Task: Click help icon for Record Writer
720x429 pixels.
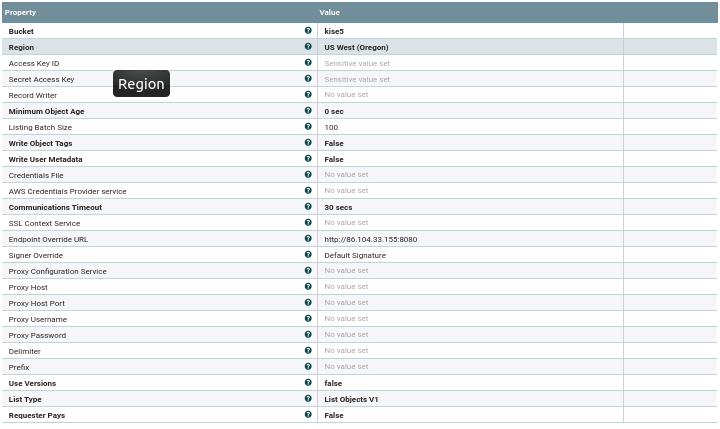Action: pyautogui.click(x=308, y=94)
